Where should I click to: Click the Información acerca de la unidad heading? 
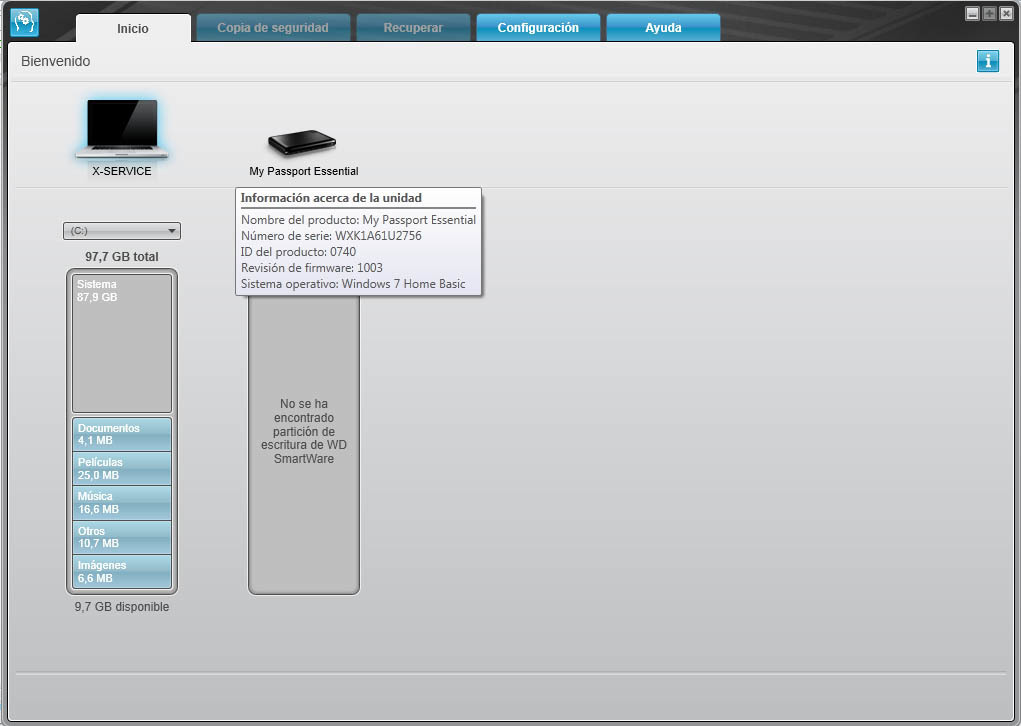tap(331, 198)
